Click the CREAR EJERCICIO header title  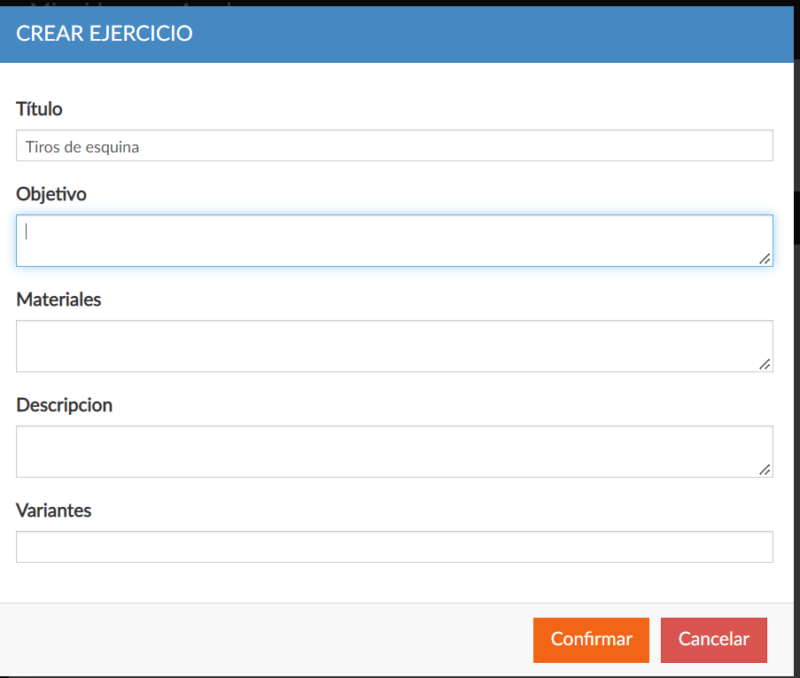pos(104,34)
